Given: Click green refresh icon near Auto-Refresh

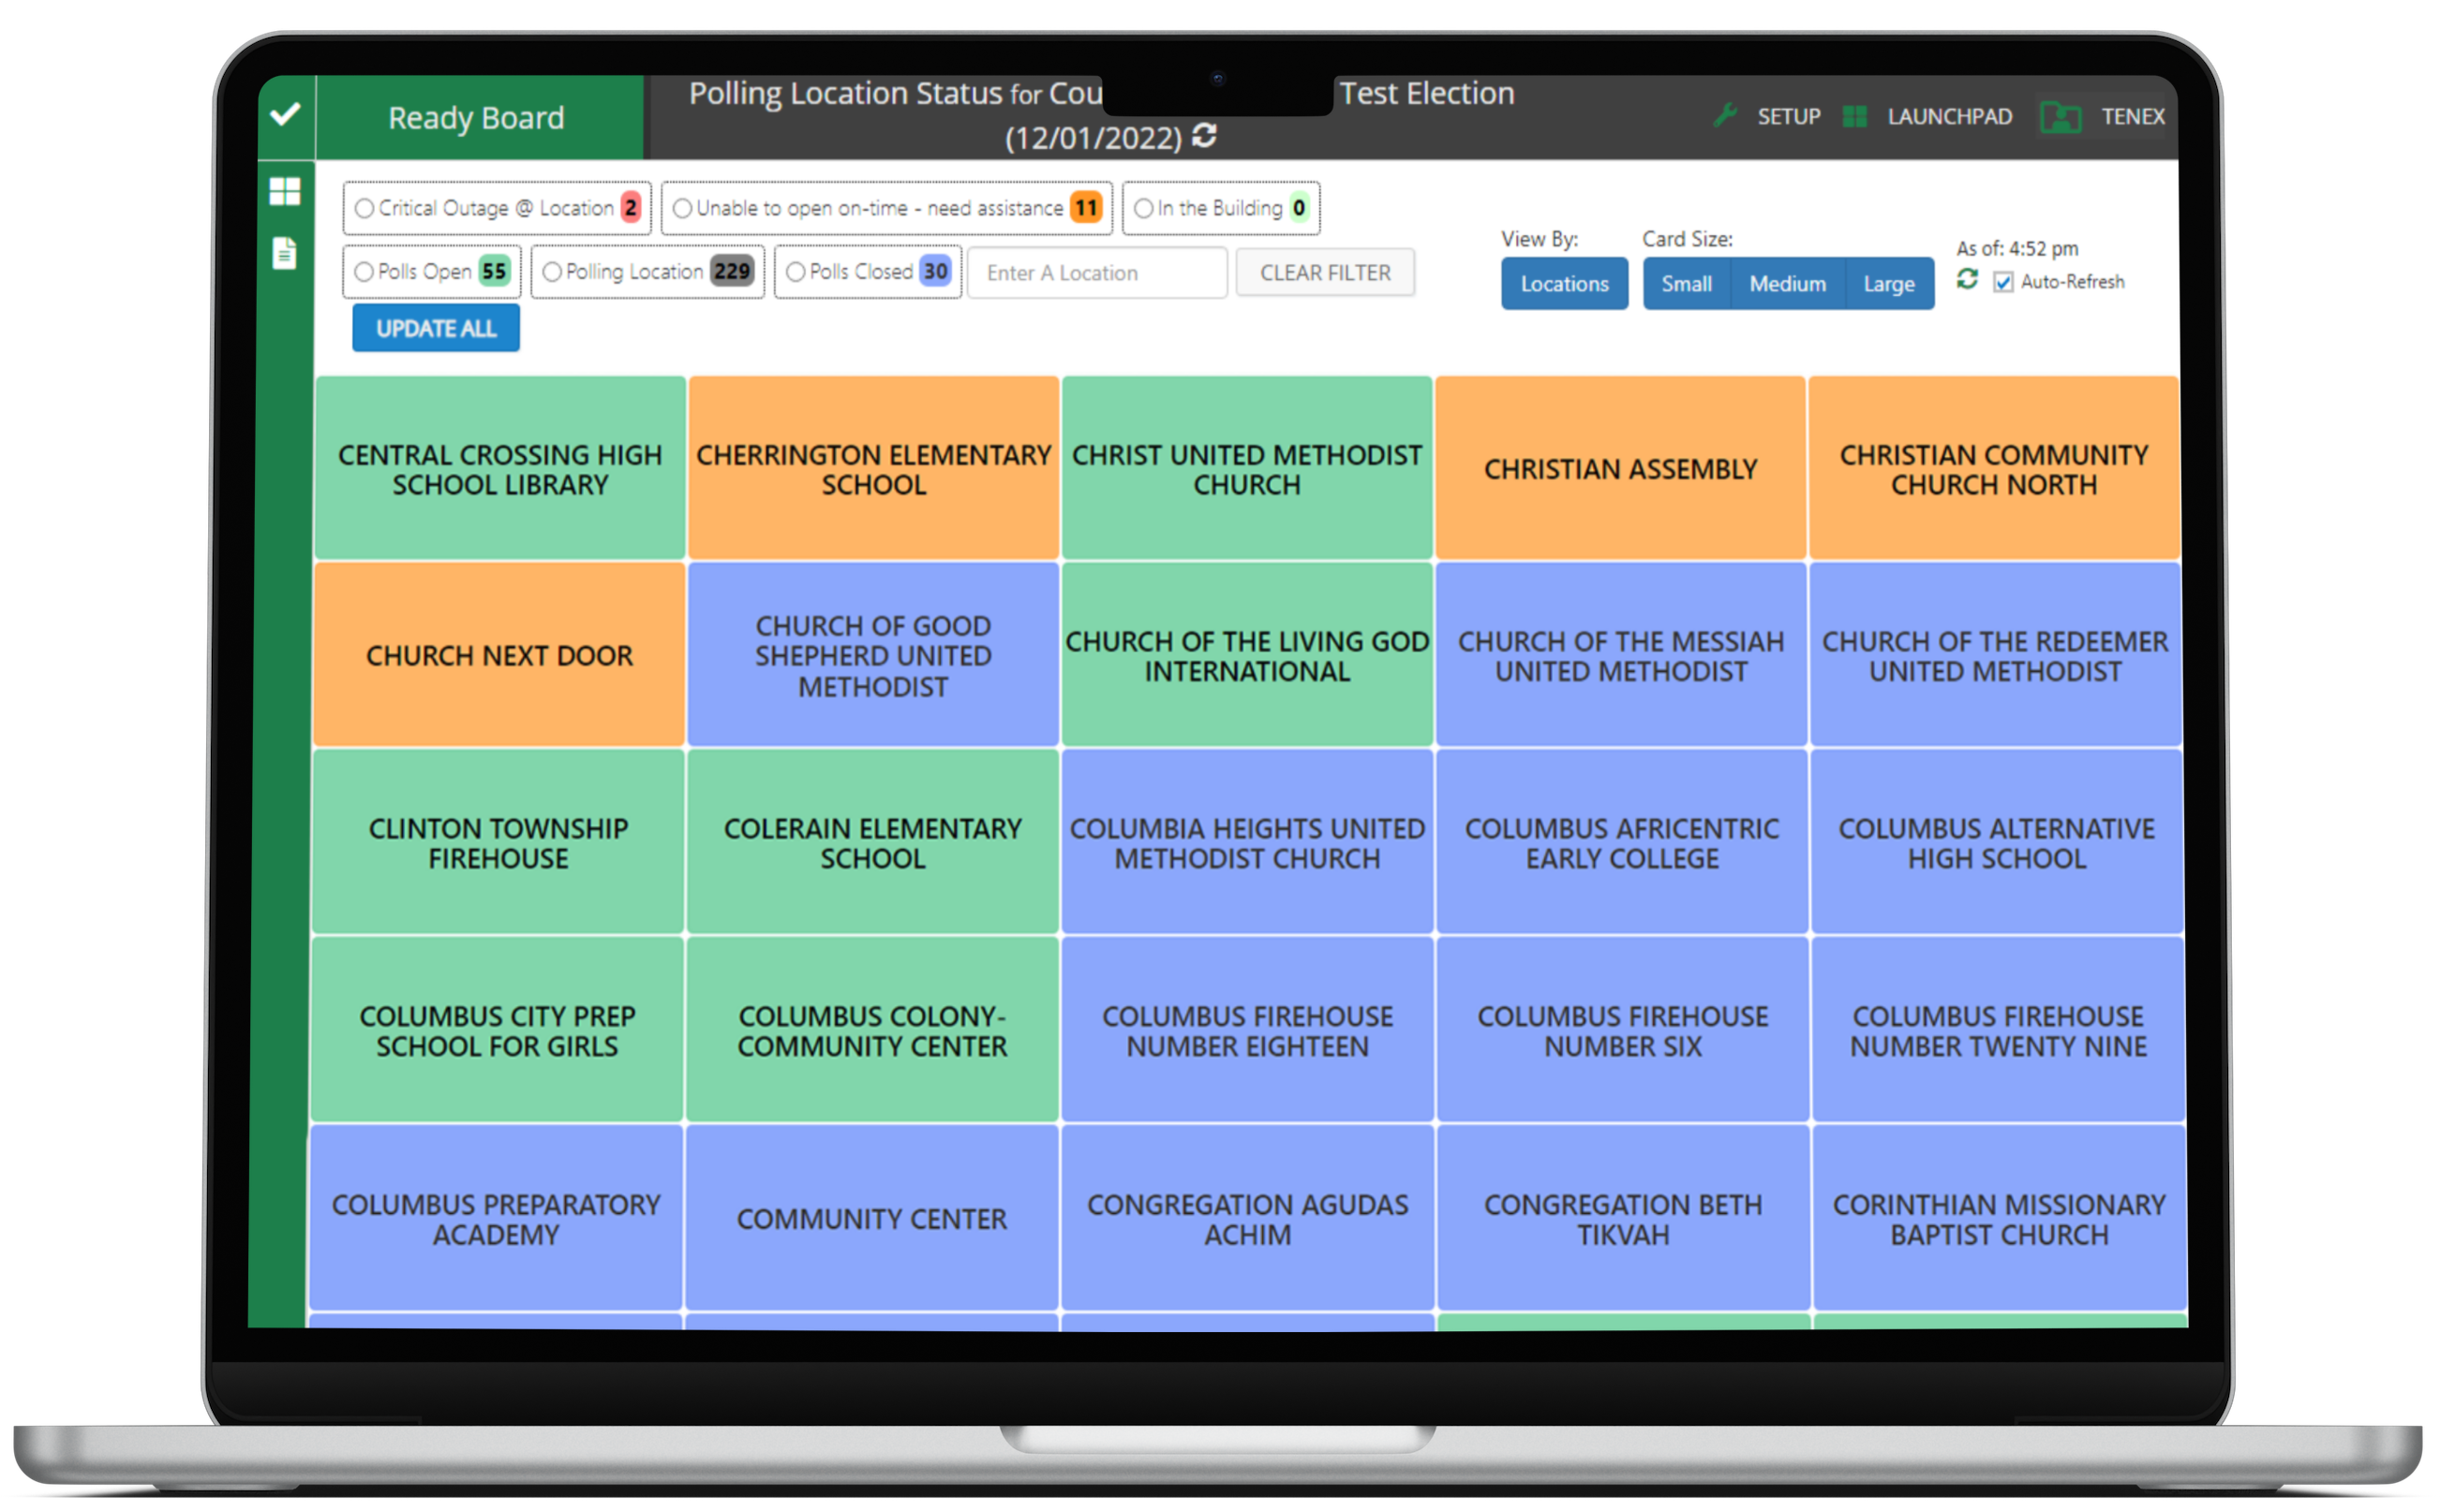Looking at the screenshot, I should click(x=1967, y=279).
